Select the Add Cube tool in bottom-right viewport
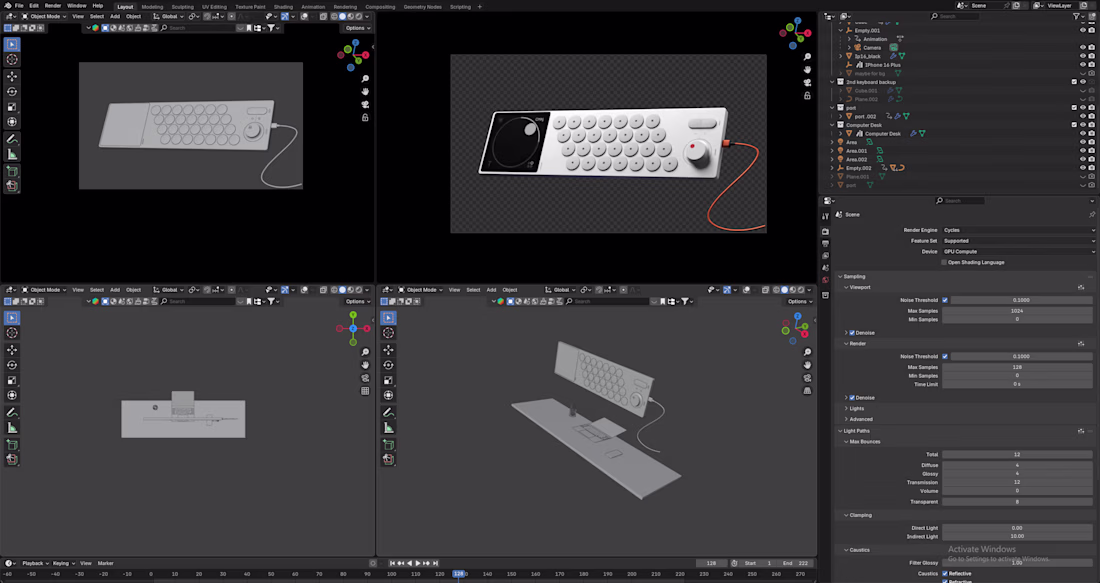This screenshot has height=583, width=1100. click(389, 445)
